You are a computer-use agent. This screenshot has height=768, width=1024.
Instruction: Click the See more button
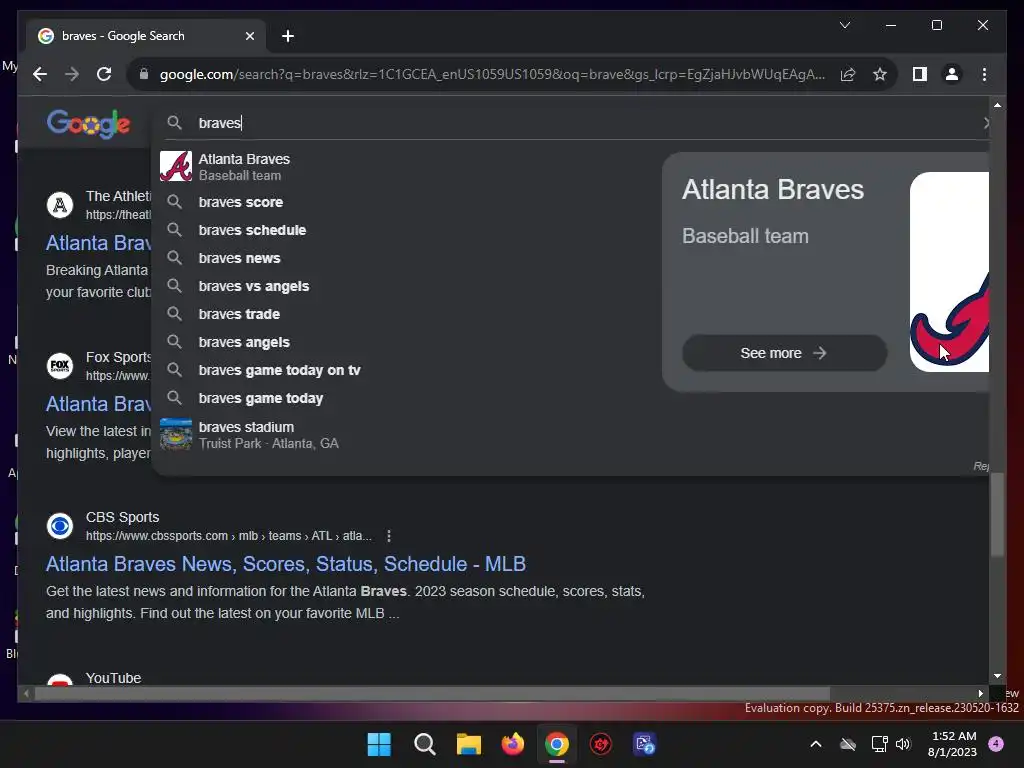[784, 353]
